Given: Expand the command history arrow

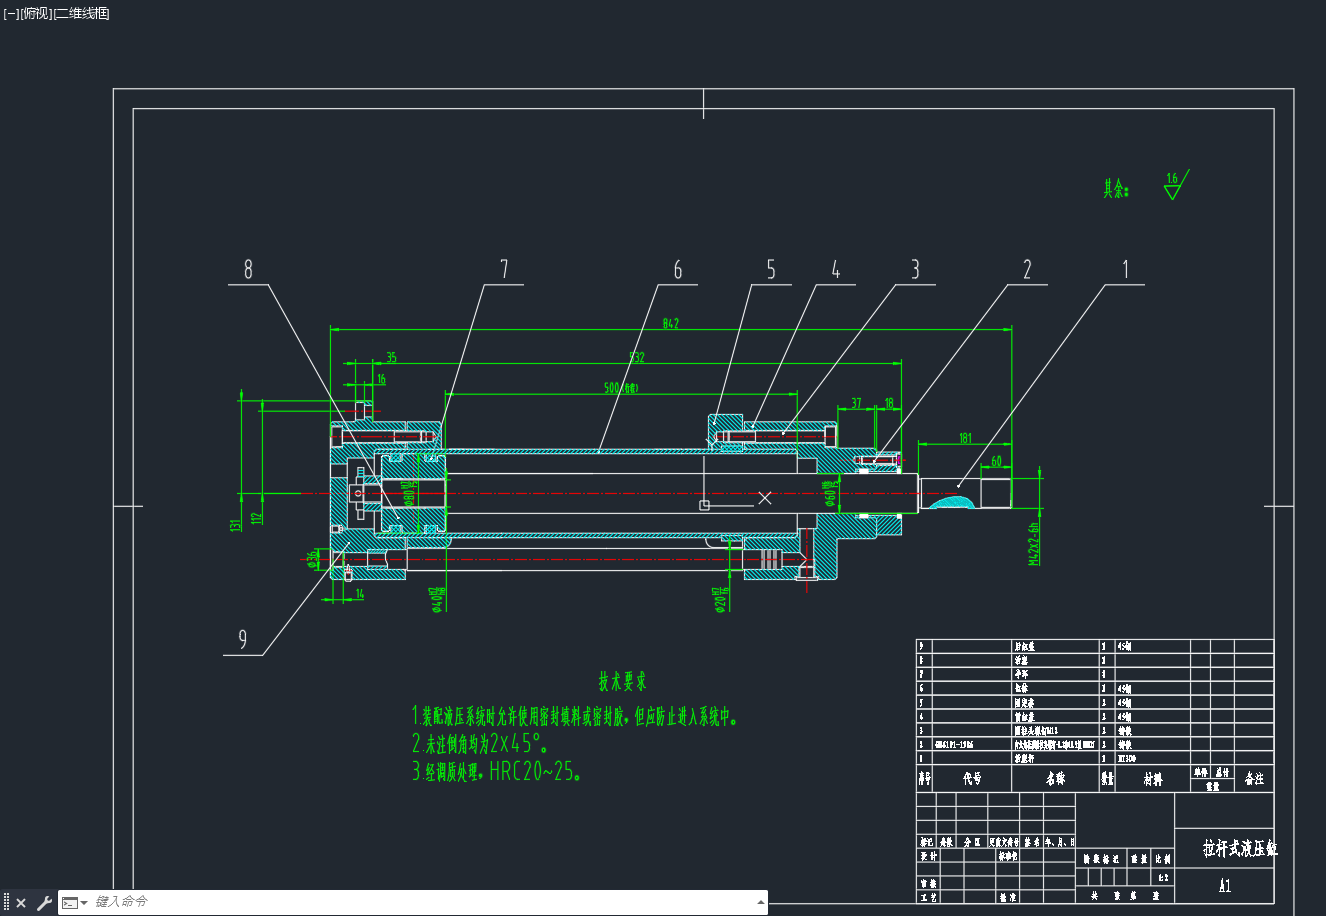Looking at the screenshot, I should (760, 903).
